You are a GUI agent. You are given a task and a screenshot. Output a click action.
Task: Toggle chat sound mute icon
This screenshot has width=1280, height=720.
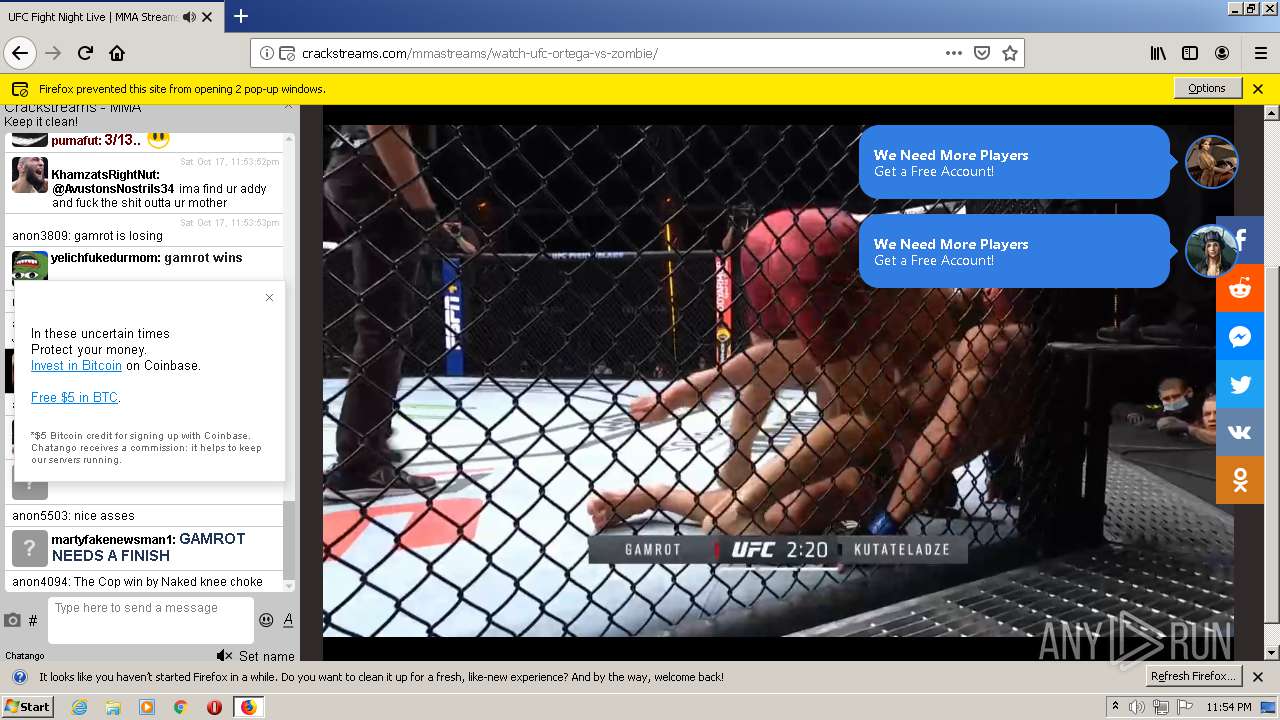224,656
